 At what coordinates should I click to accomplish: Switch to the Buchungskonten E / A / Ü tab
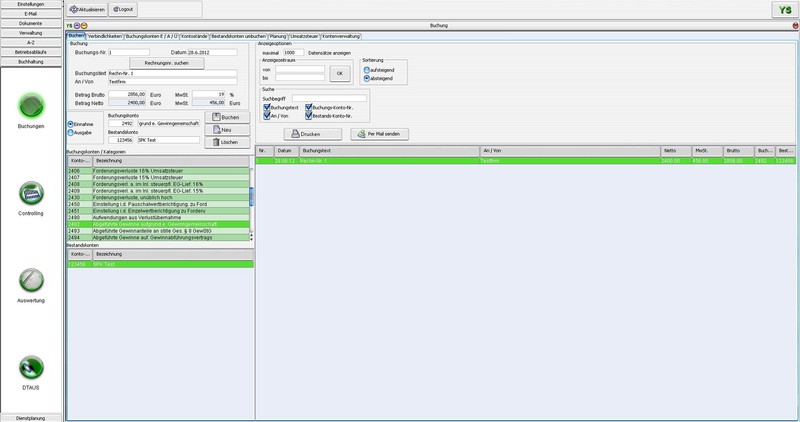[x=152, y=36]
